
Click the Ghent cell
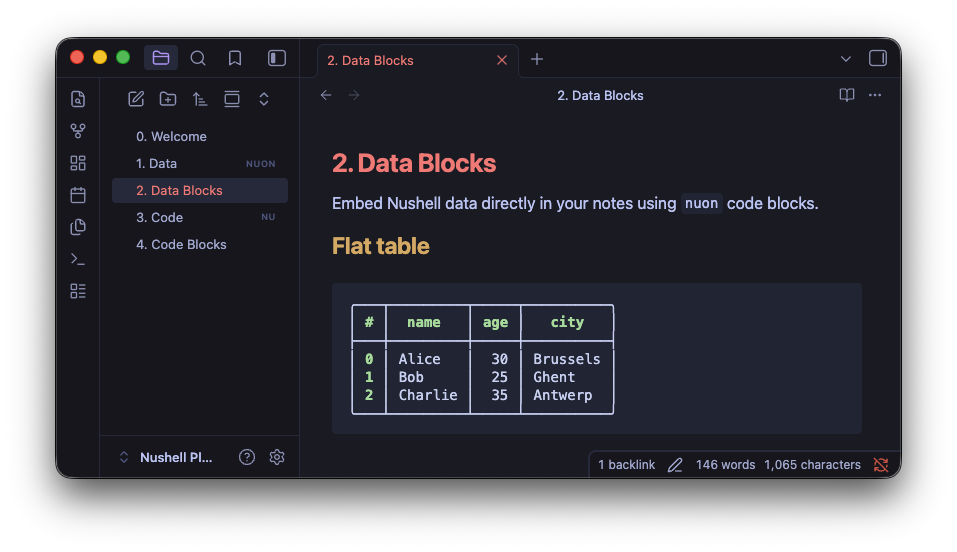pyautogui.click(x=554, y=377)
